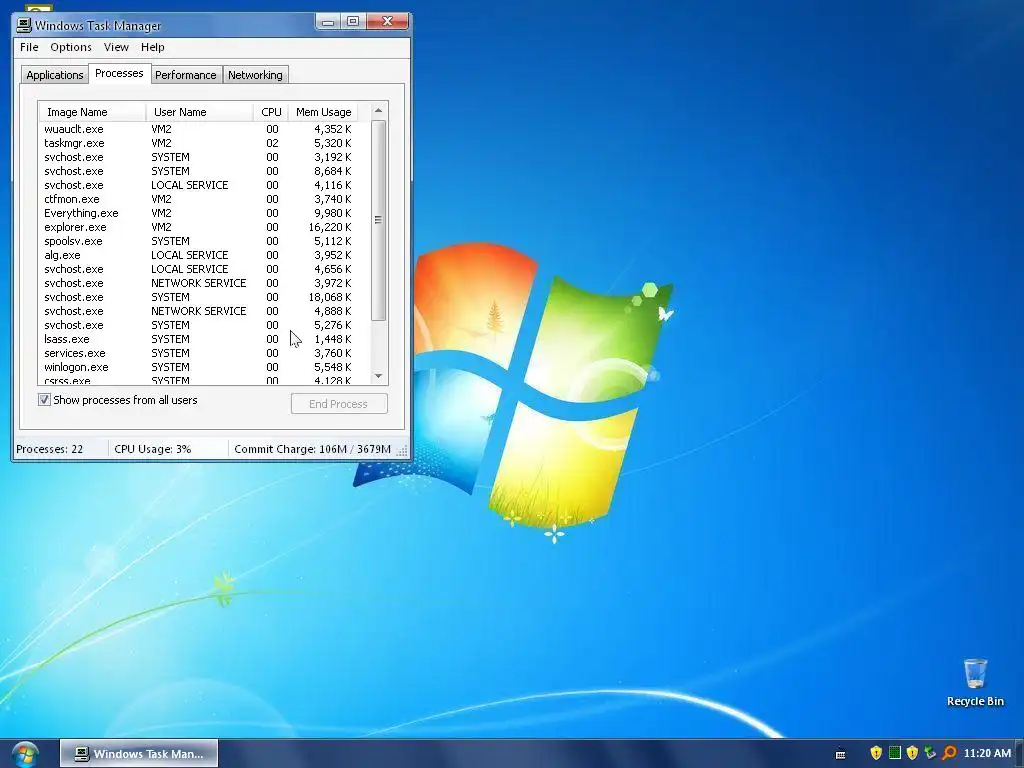Click the clock showing 11:20 AM
Screen dimensions: 1024x768
987,753
